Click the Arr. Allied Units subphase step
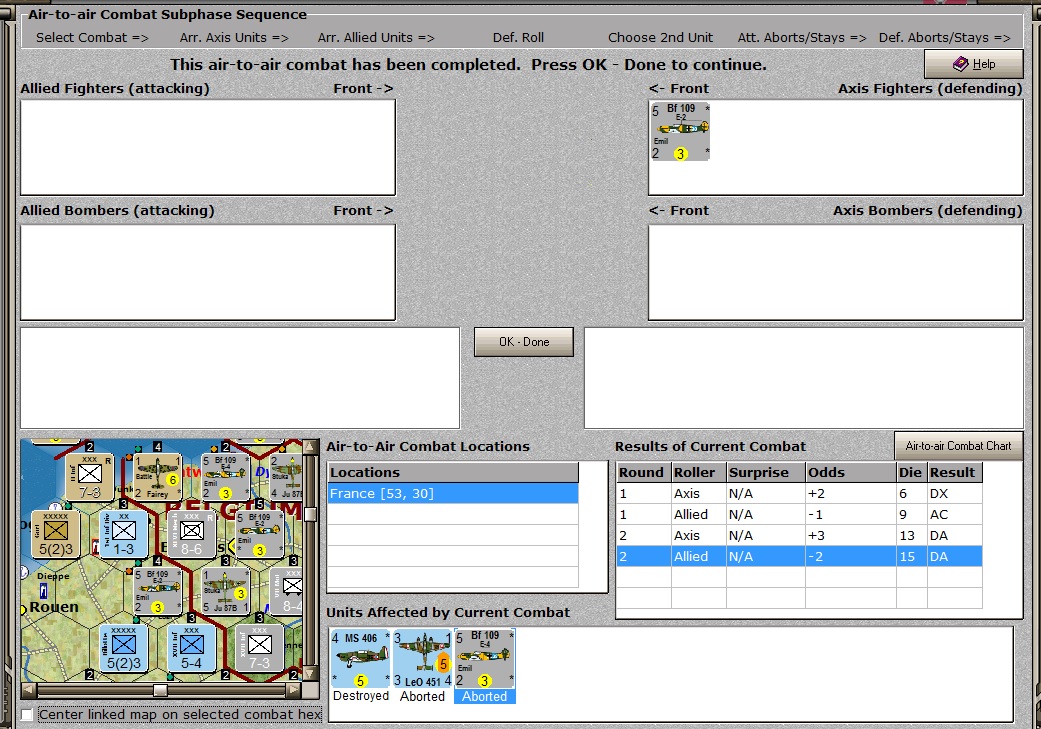Viewport: 1041px width, 729px height. click(x=376, y=38)
